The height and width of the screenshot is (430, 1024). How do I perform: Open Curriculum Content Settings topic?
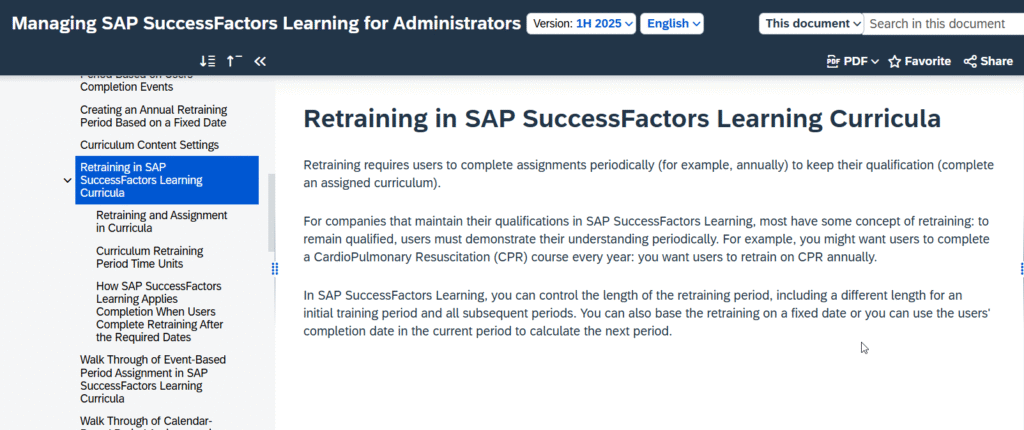149,145
